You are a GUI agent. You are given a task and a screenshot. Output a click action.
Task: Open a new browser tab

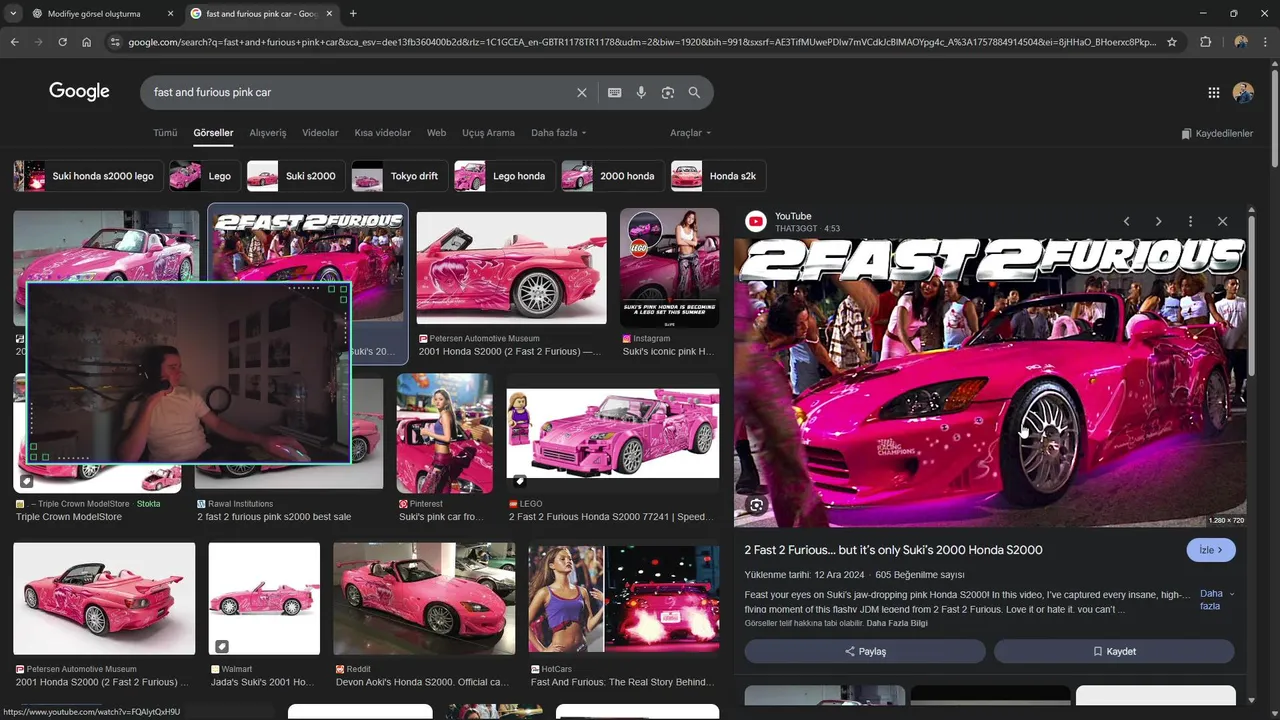point(353,14)
